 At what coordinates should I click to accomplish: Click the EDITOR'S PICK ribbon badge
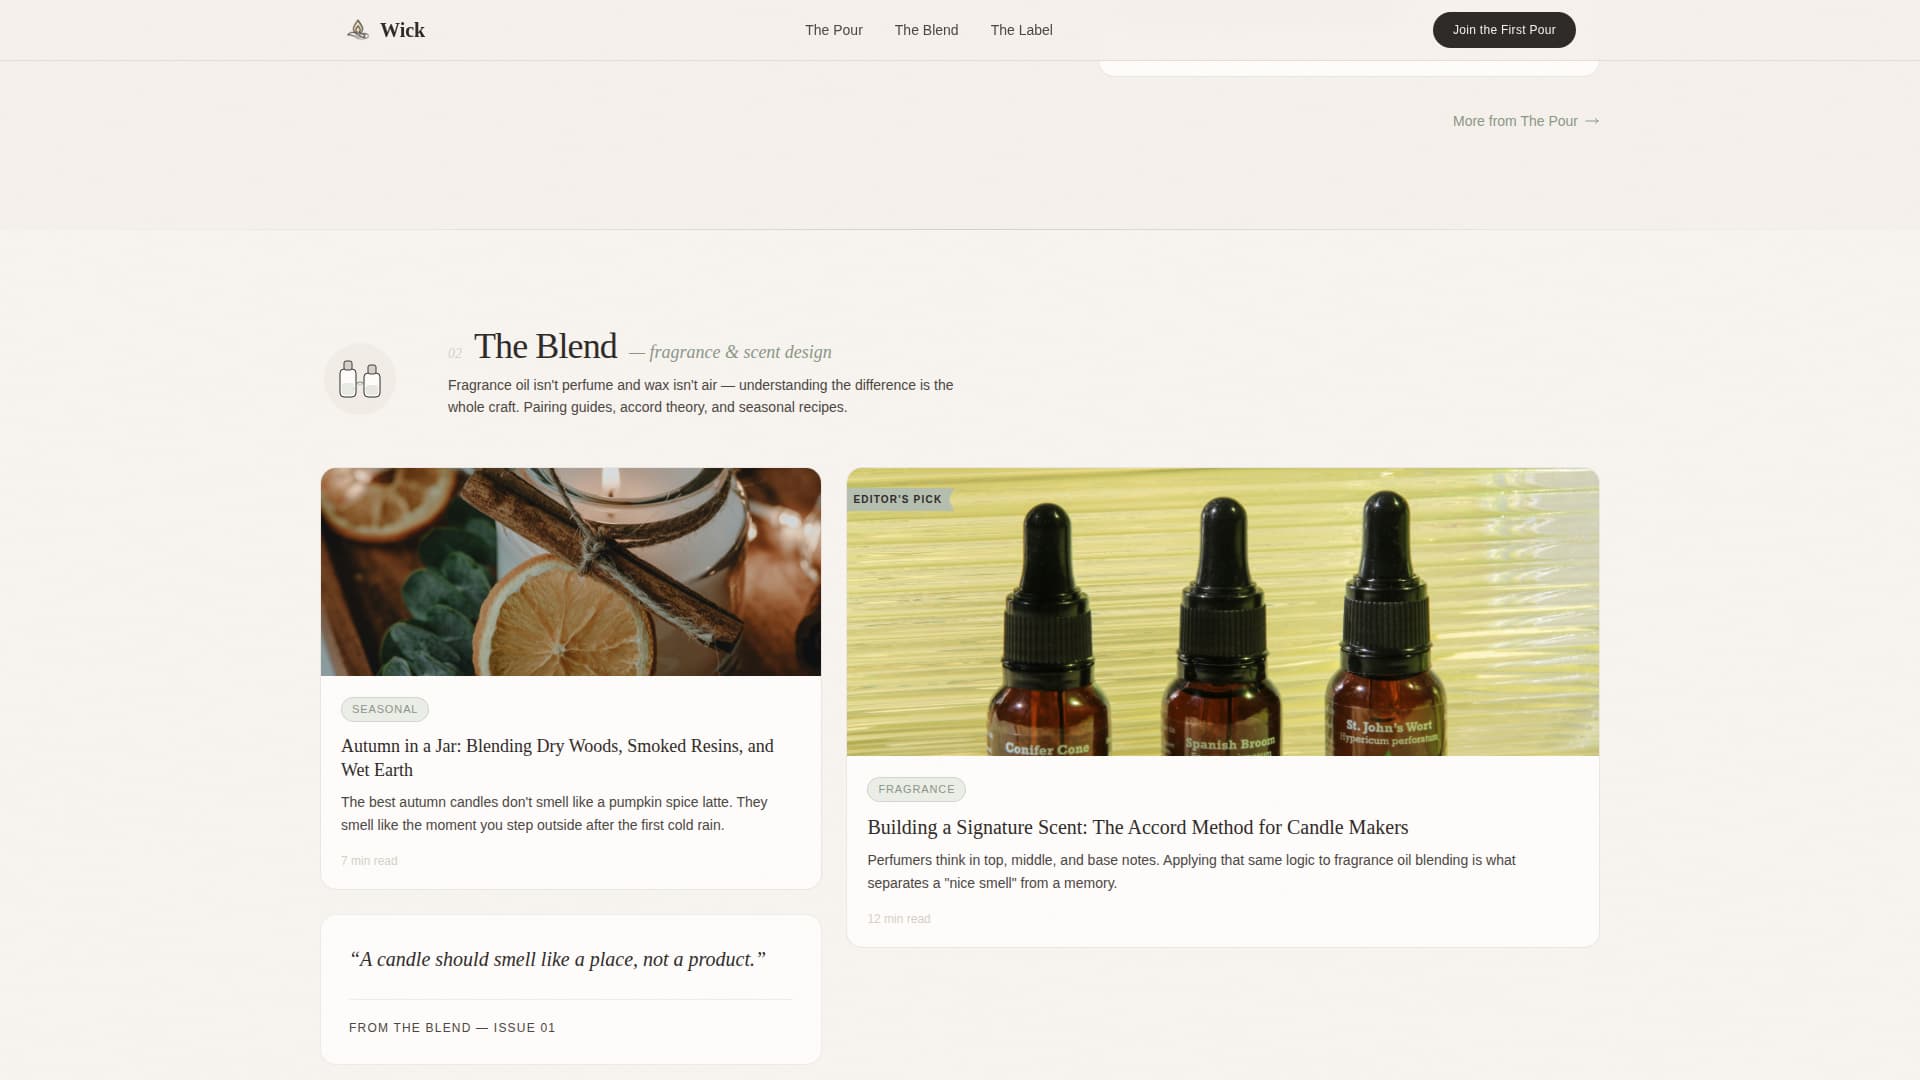(x=898, y=499)
